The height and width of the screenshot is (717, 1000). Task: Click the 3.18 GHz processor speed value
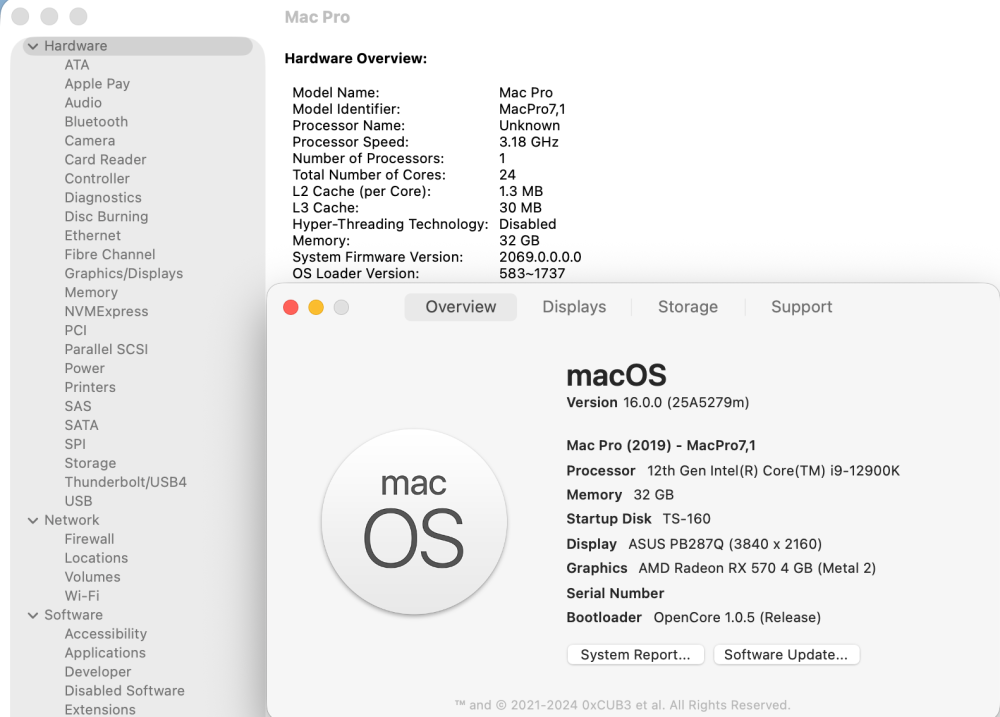coord(529,142)
